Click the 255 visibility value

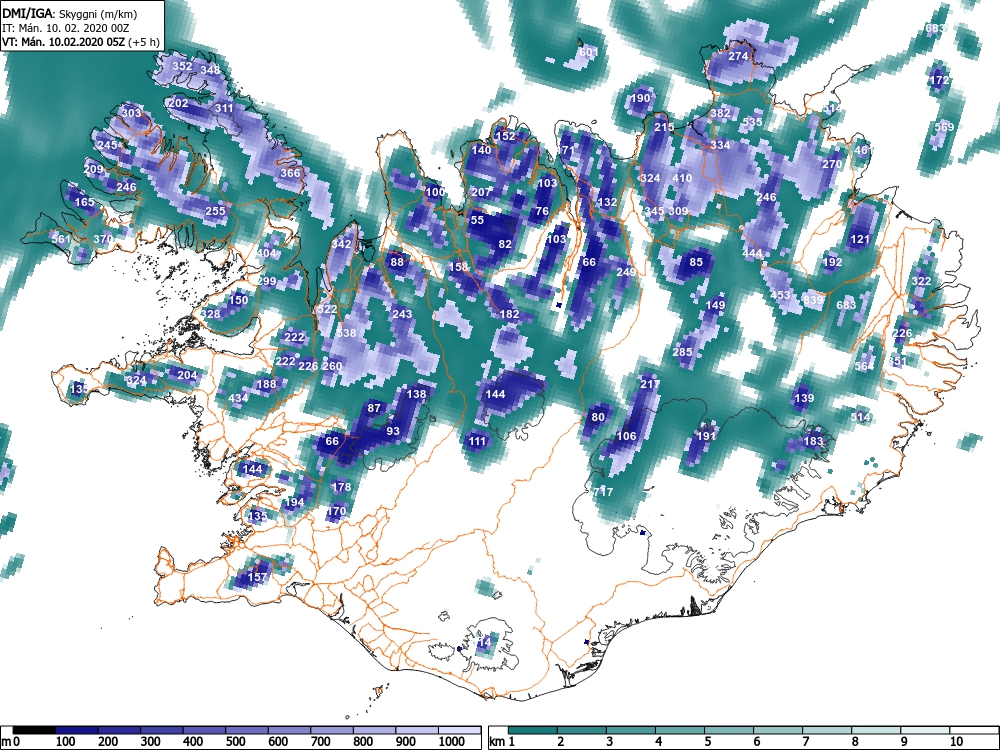(x=216, y=210)
